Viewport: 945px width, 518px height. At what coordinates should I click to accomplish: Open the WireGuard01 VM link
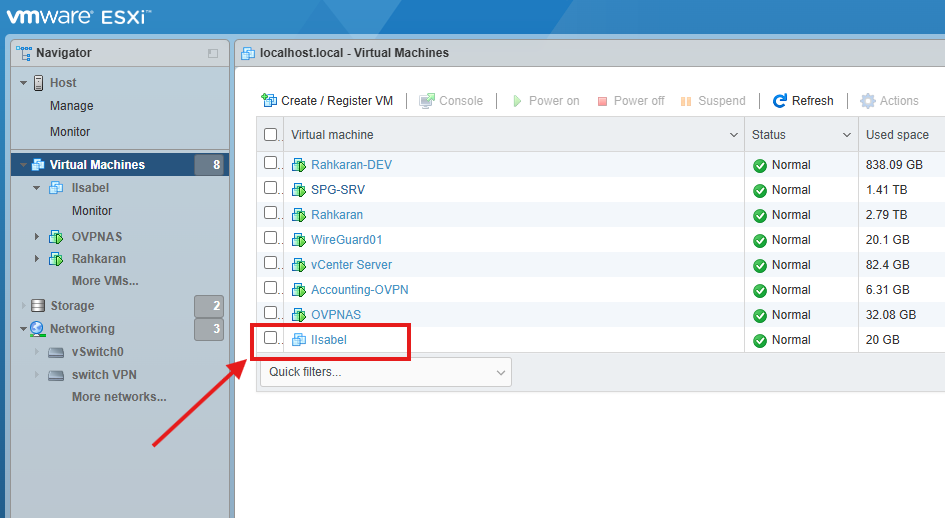347,240
